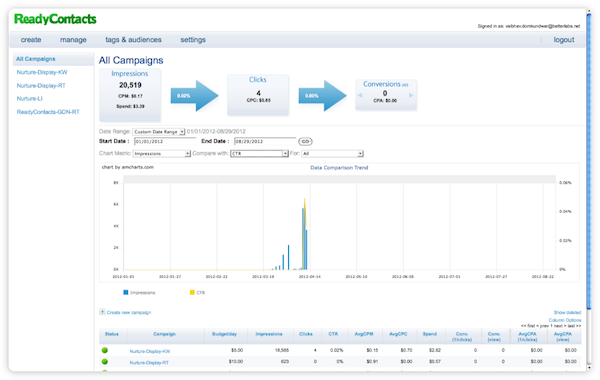
Task: Click the 0.00% clicks-to-conversions arrow
Action: click(322, 96)
